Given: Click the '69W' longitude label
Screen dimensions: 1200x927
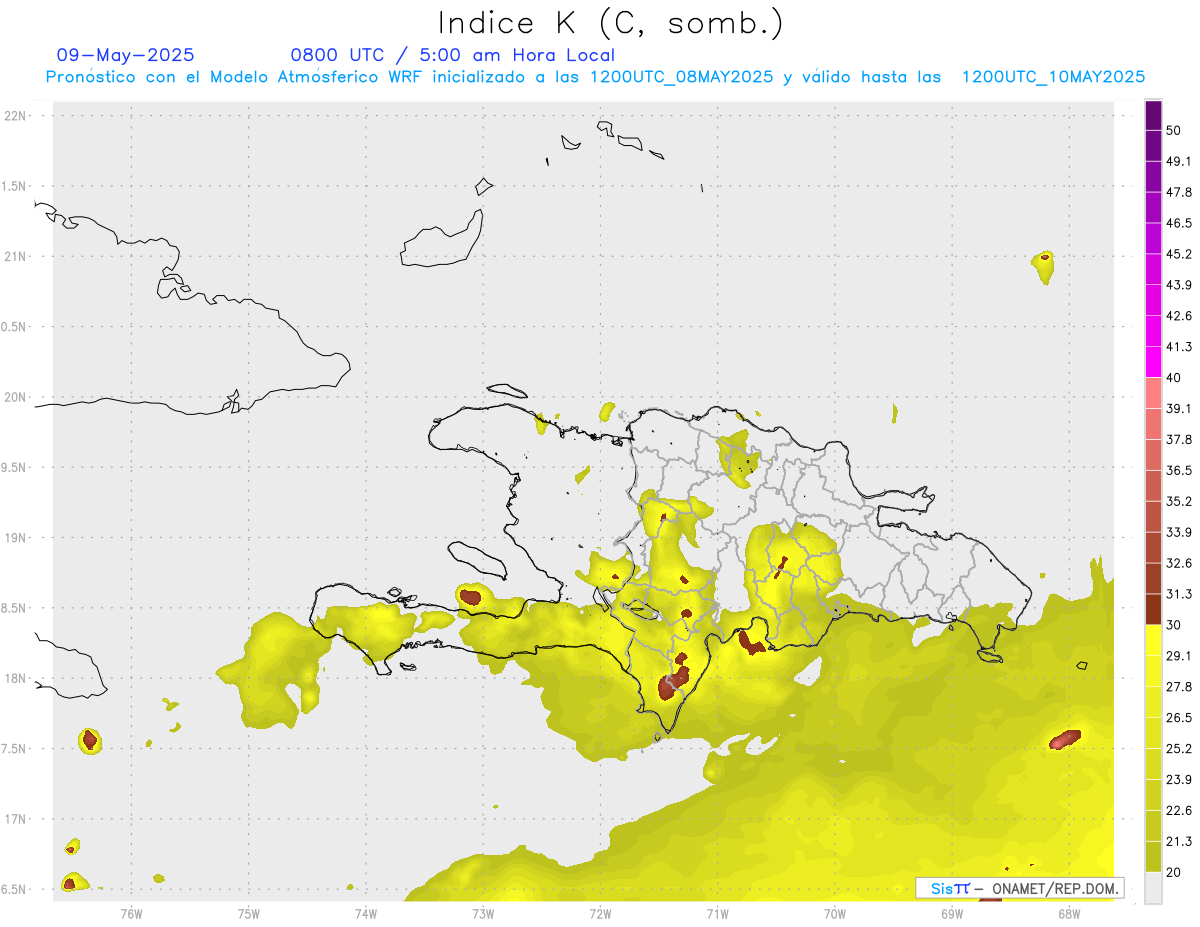Looking at the screenshot, I should click(x=952, y=914).
